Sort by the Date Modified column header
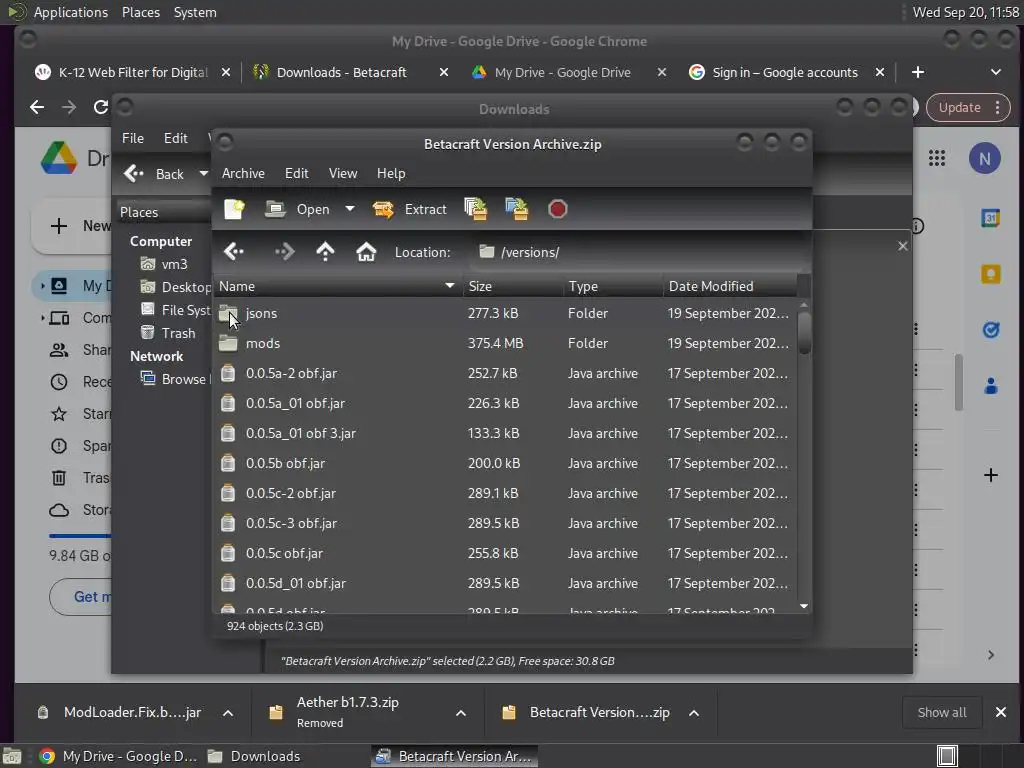 729,286
